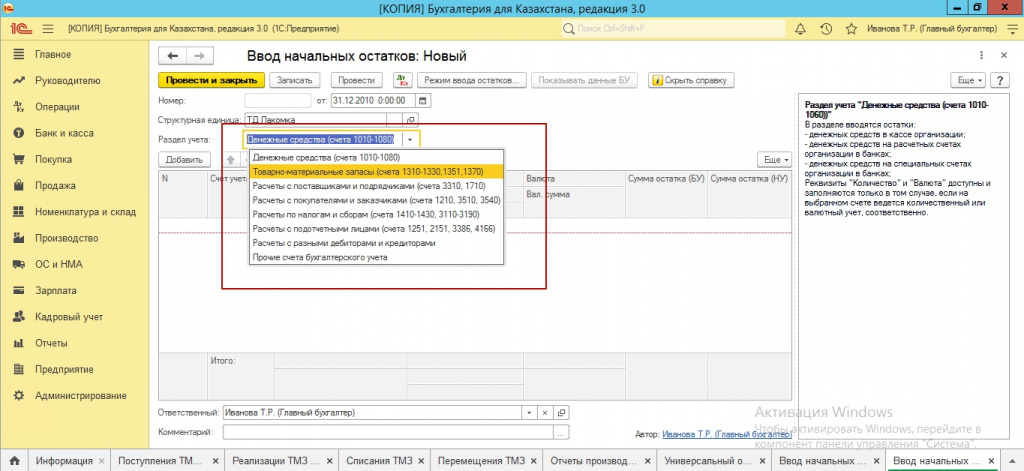Open Кадровый учет section

(x=69, y=317)
